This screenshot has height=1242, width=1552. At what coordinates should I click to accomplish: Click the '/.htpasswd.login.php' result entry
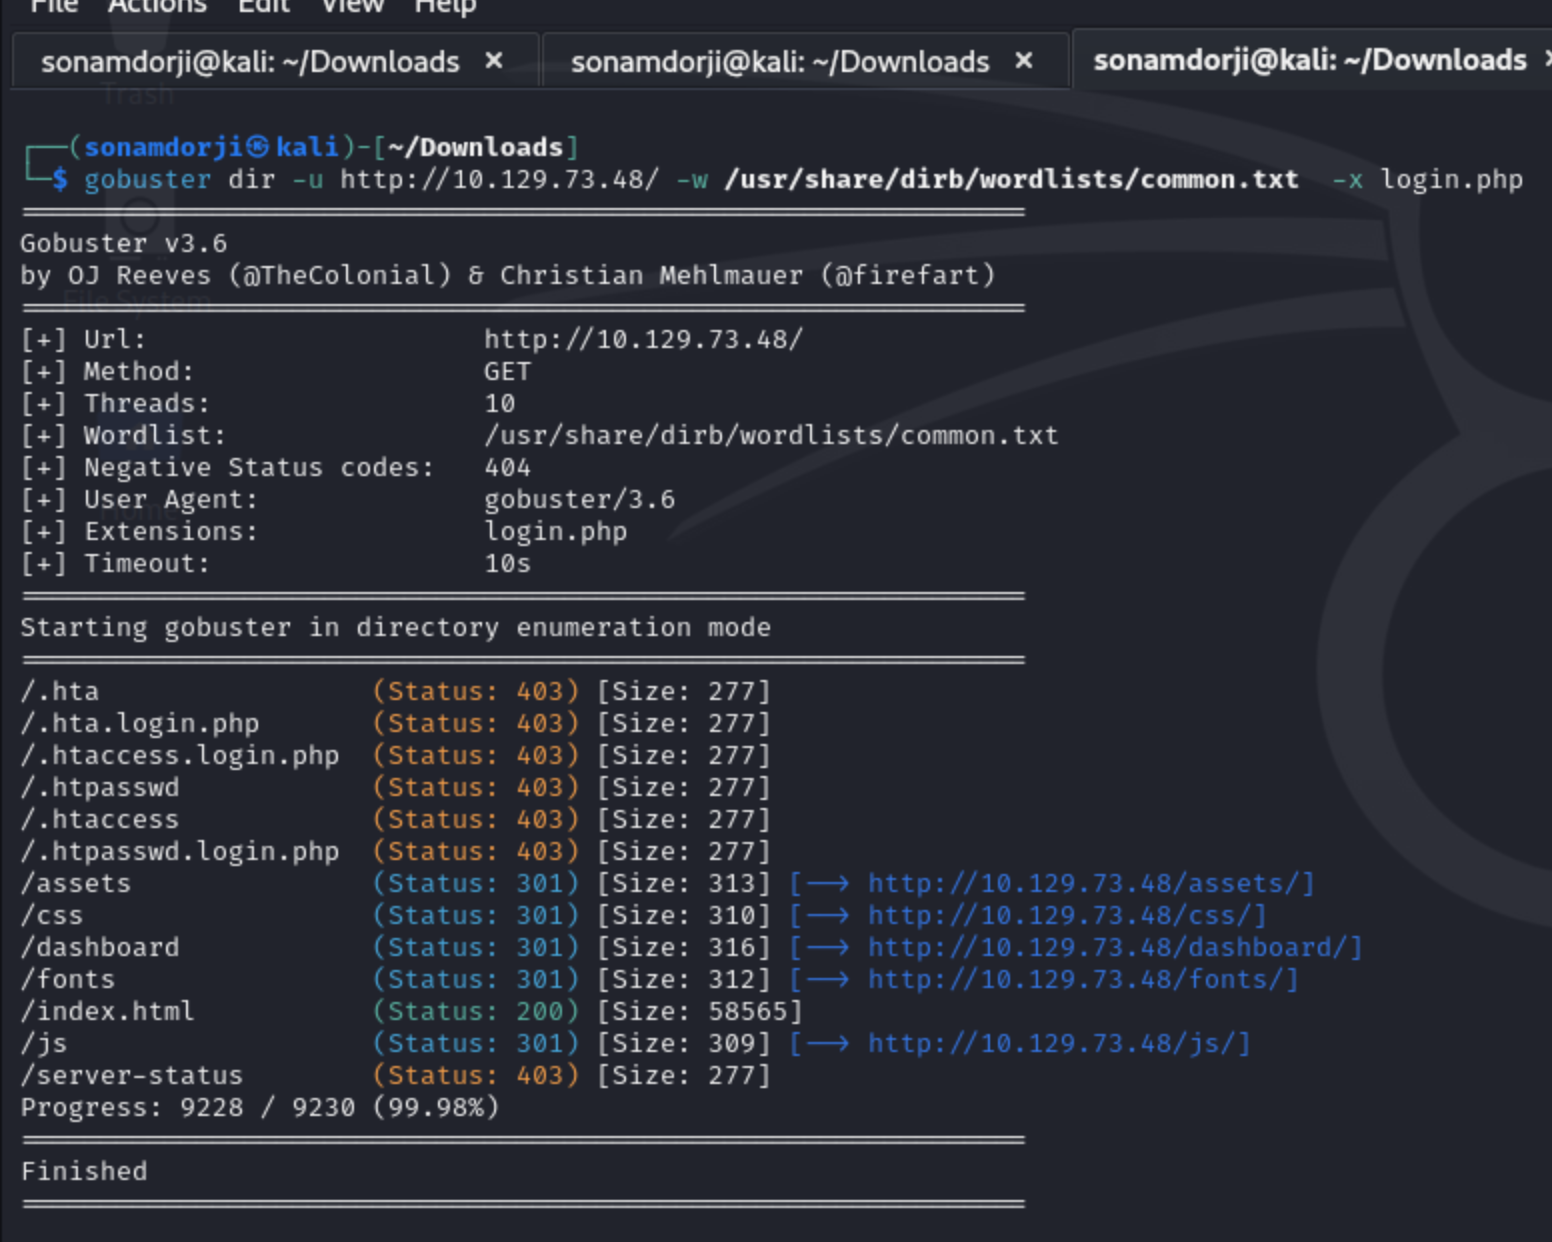pos(179,852)
